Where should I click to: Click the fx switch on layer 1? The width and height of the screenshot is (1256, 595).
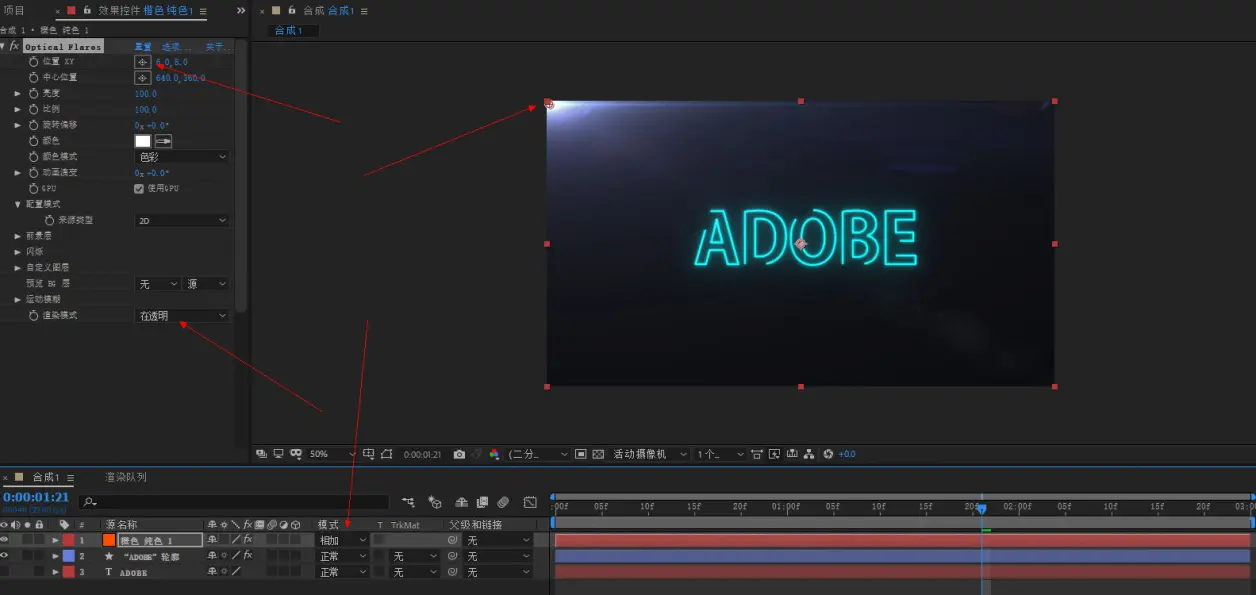pyautogui.click(x=247, y=540)
